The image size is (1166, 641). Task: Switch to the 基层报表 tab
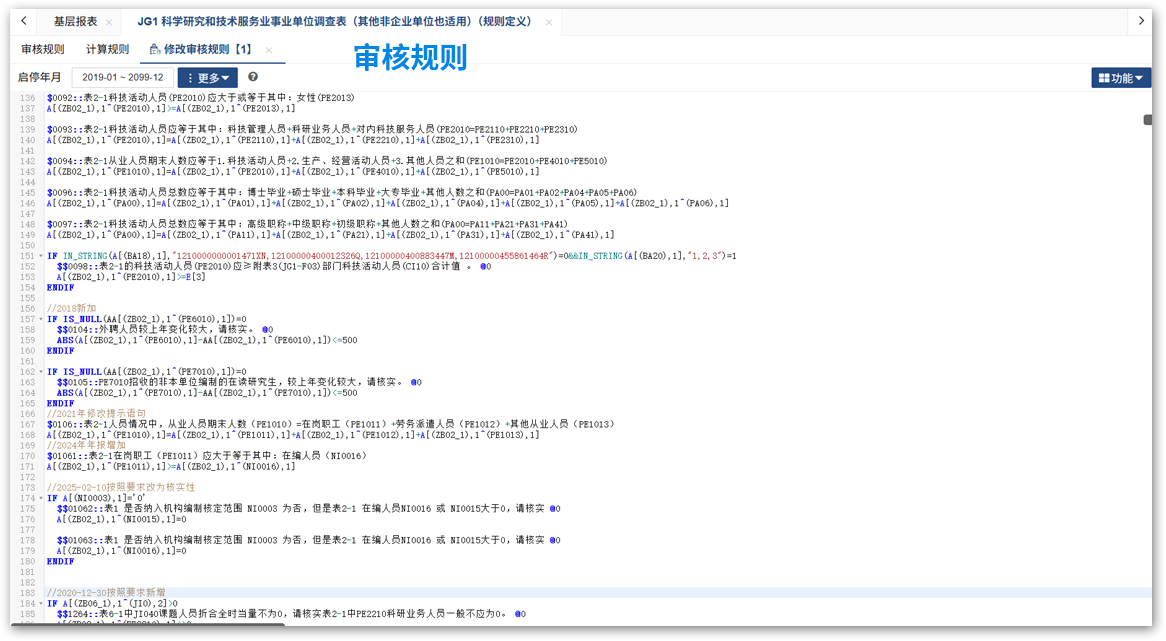click(x=75, y=21)
